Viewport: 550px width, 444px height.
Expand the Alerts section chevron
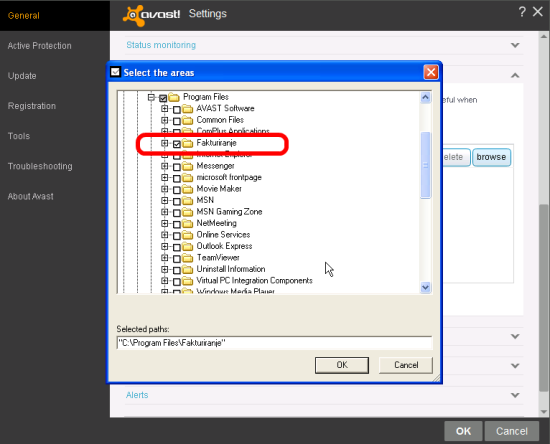515,395
